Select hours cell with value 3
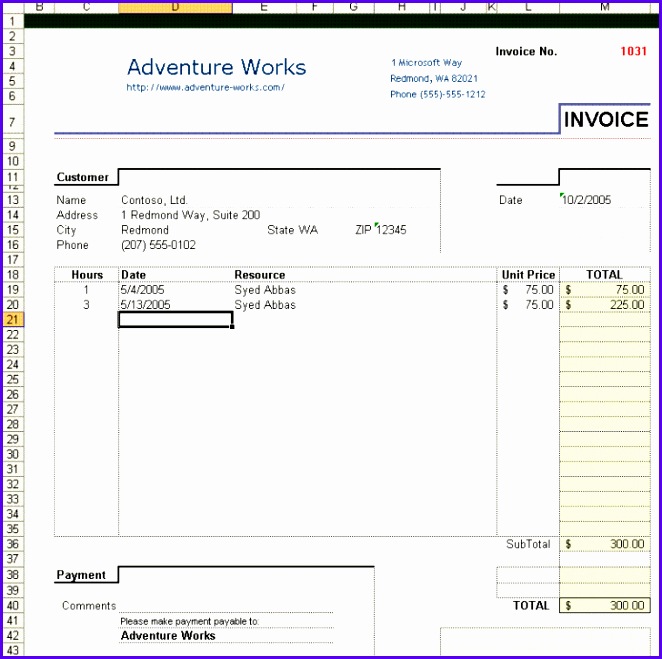 (86, 305)
